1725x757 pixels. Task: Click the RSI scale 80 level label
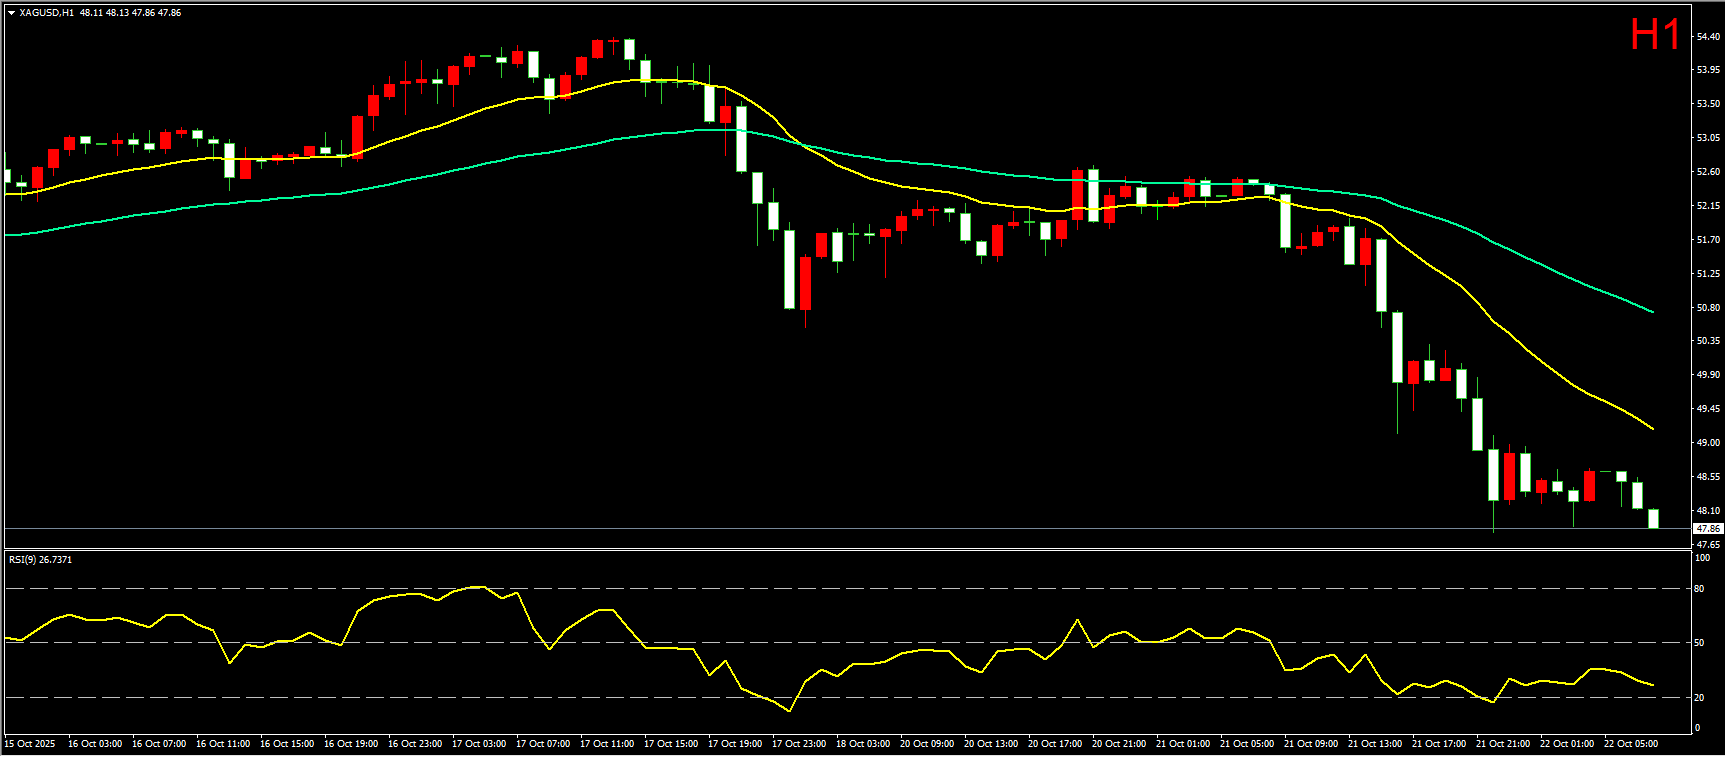click(x=1699, y=589)
